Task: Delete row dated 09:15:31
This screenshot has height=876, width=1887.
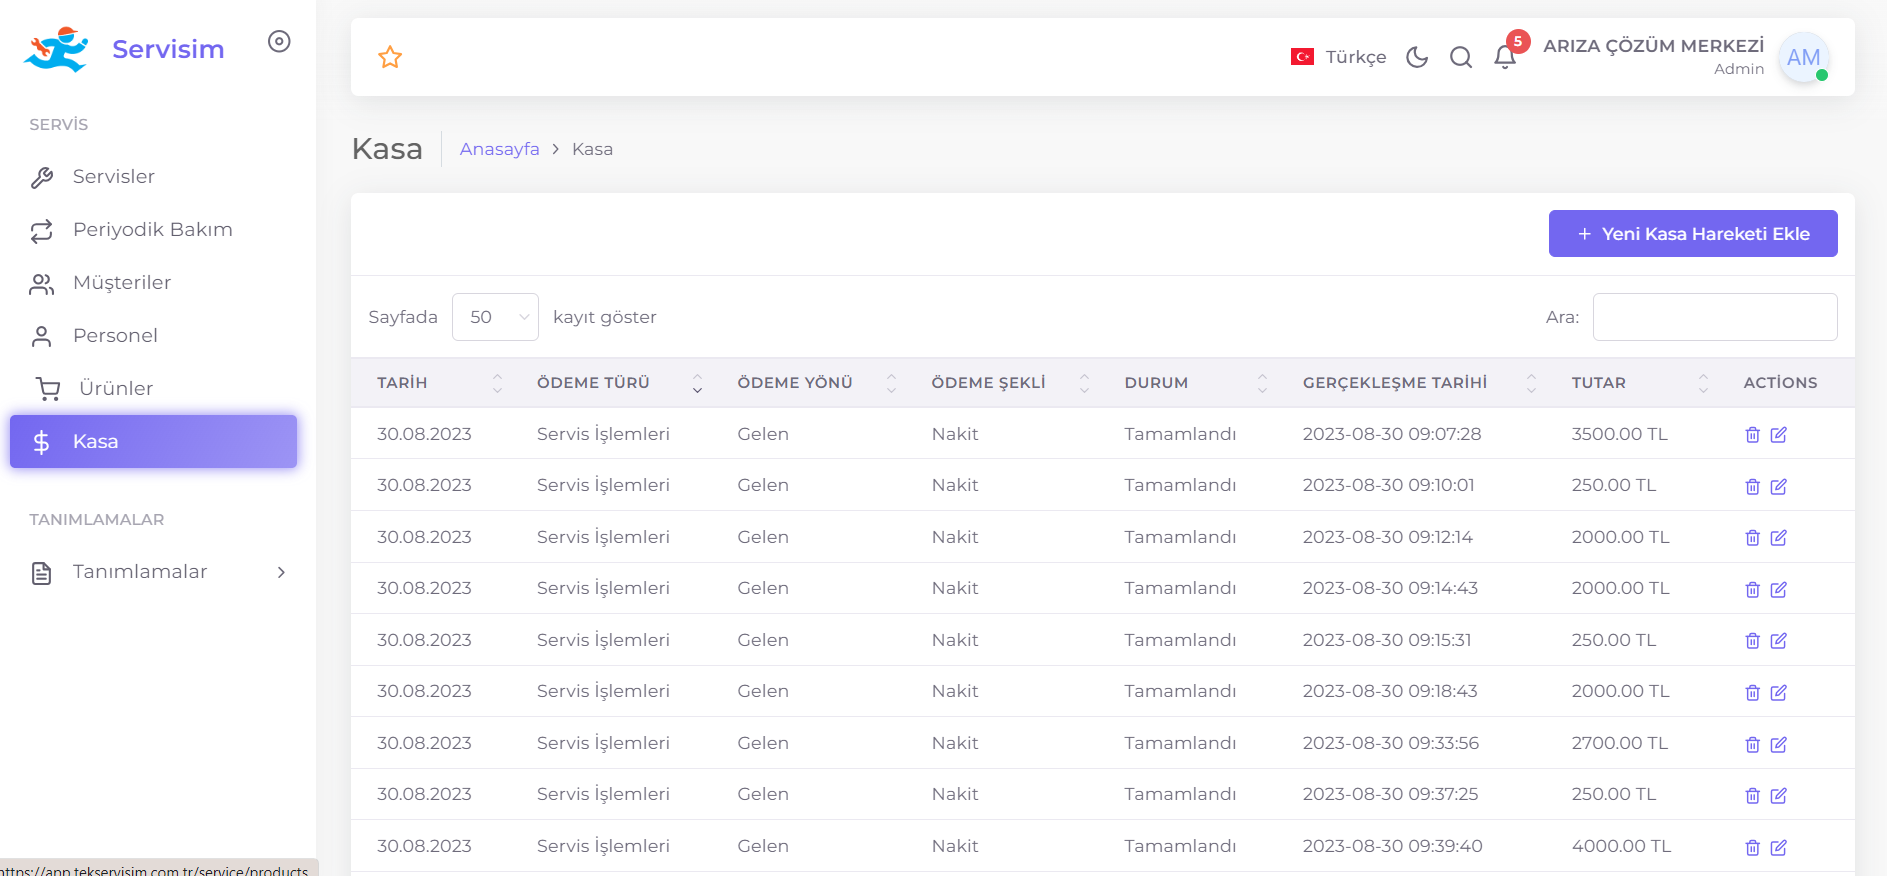Action: (1752, 641)
